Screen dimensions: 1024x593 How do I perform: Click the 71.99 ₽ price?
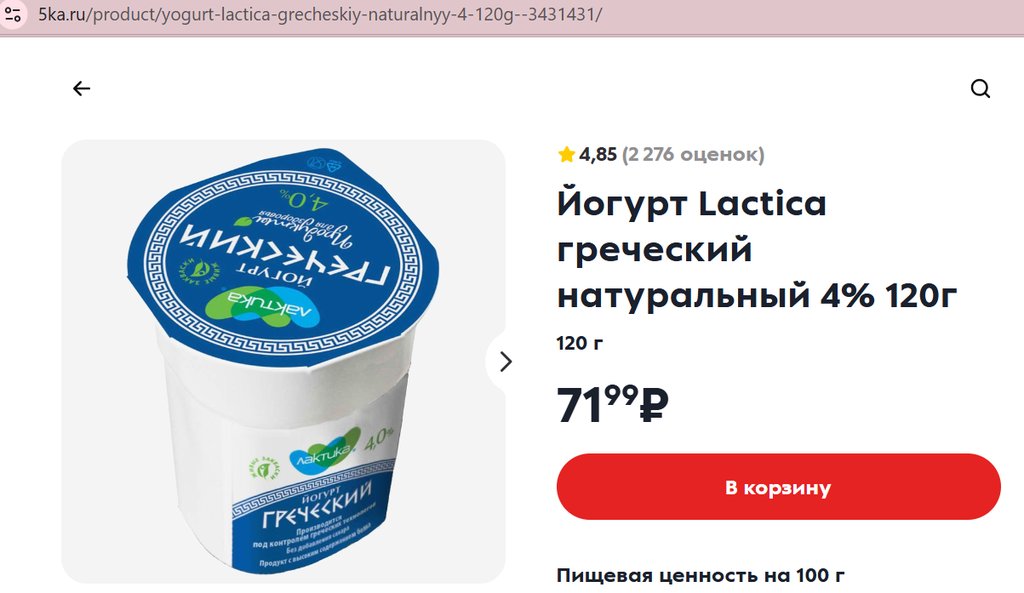click(x=613, y=405)
